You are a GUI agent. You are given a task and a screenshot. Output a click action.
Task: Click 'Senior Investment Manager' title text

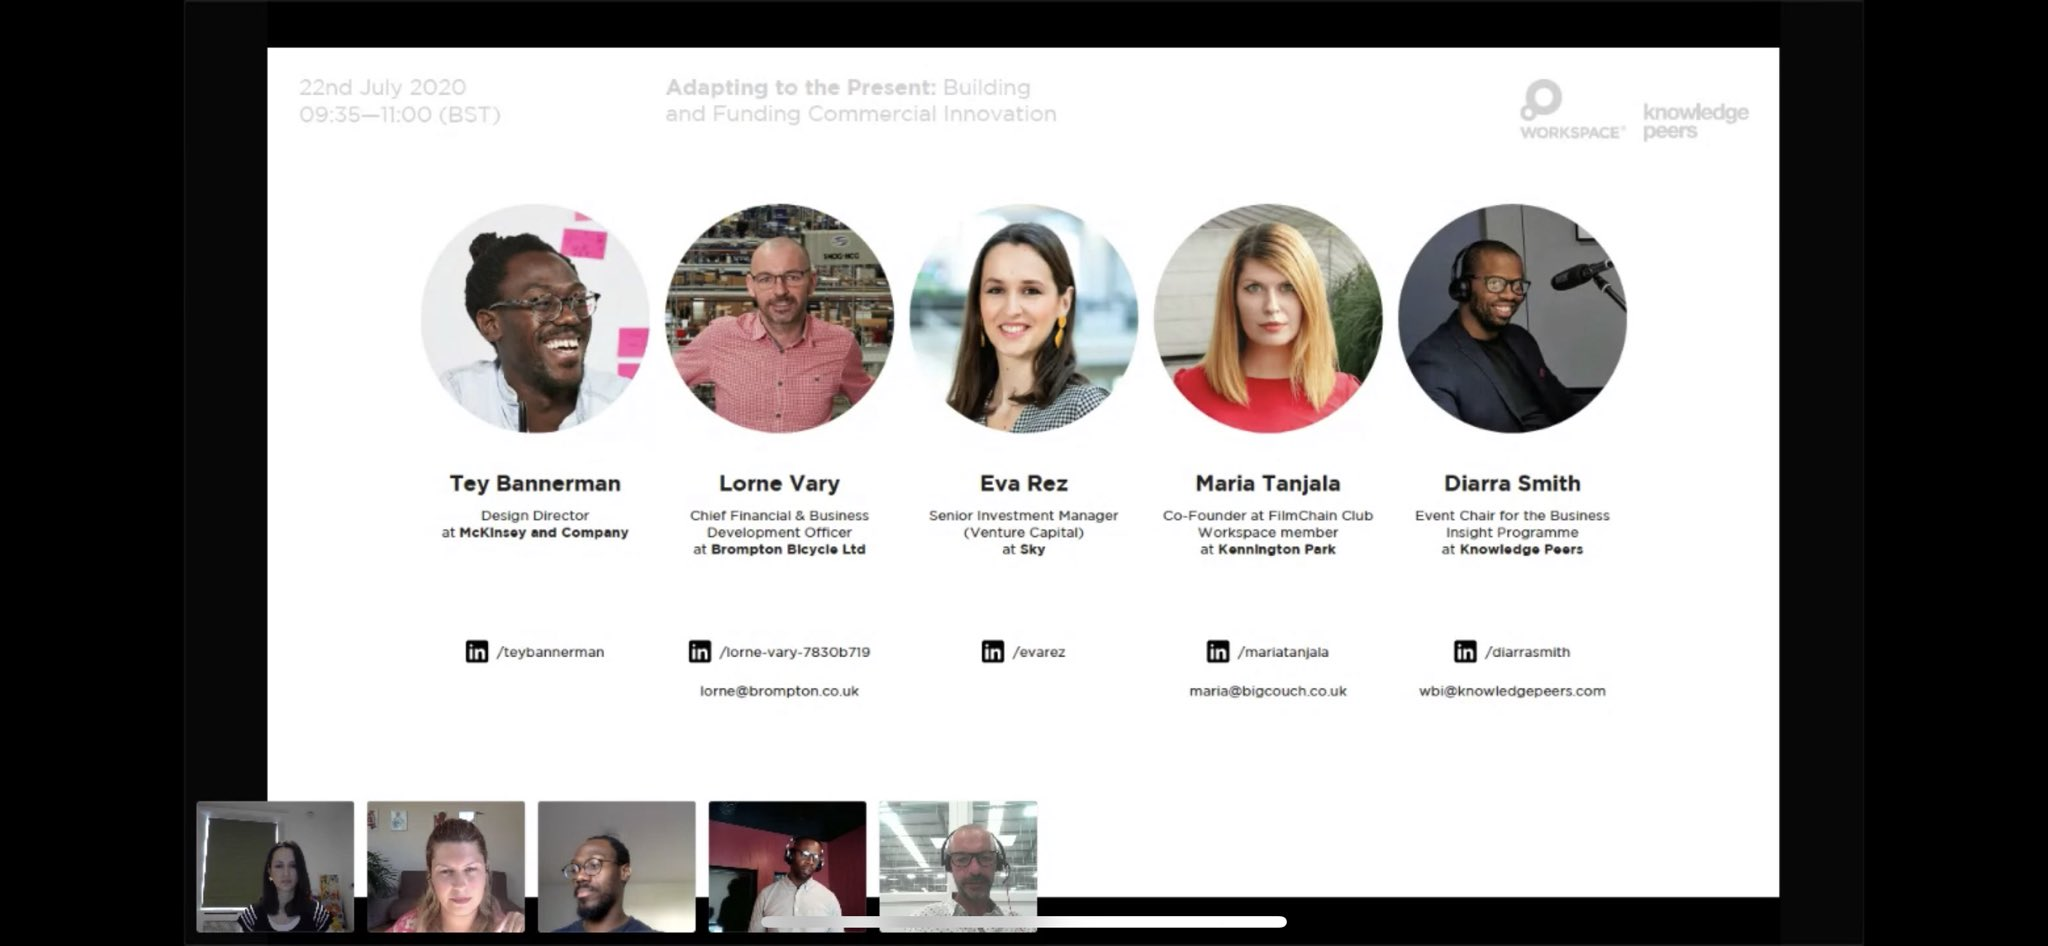pos(1024,516)
